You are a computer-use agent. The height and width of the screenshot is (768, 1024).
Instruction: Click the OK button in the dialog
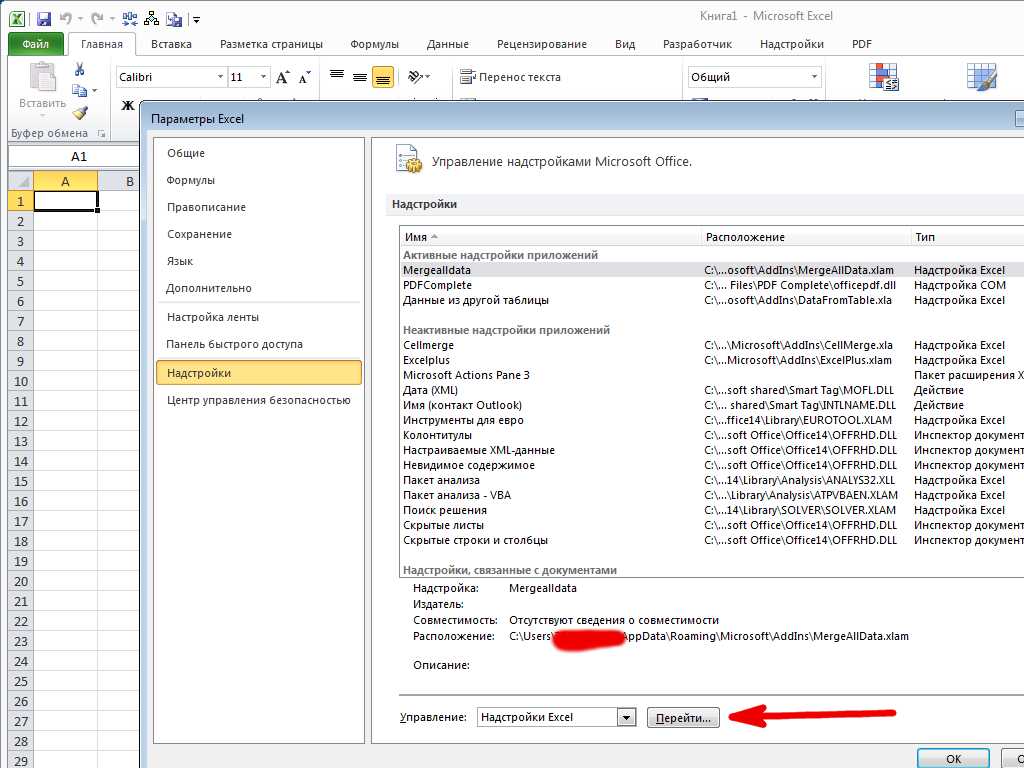coord(953,758)
